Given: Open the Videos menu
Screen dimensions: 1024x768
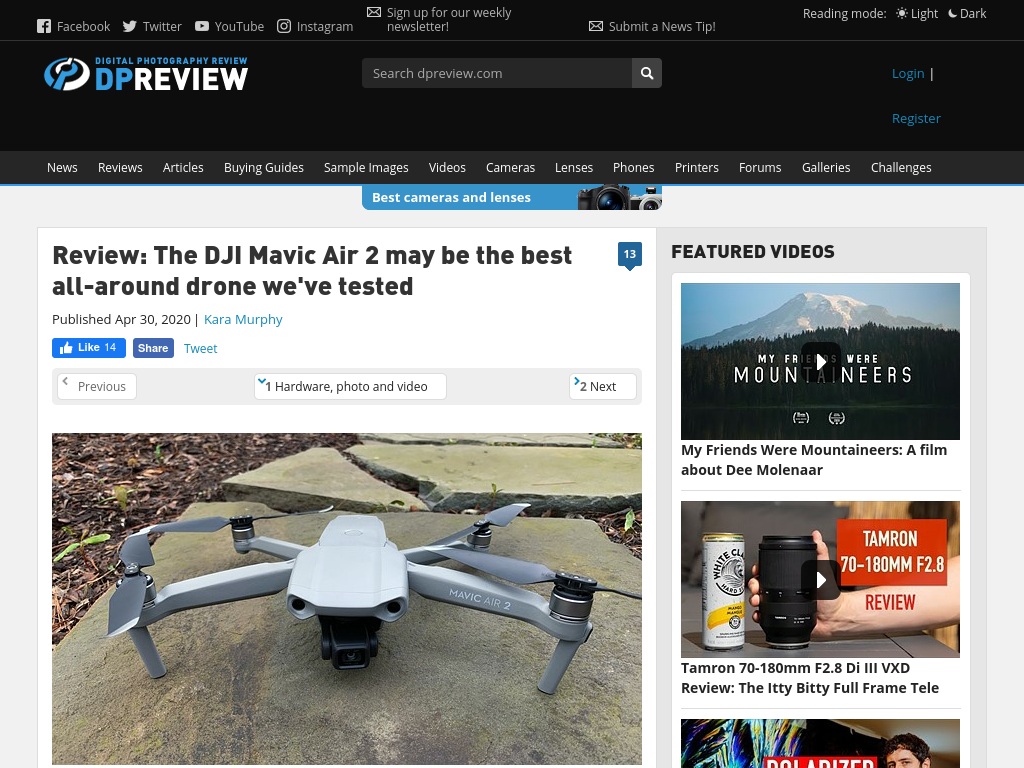Looking at the screenshot, I should coord(447,168).
